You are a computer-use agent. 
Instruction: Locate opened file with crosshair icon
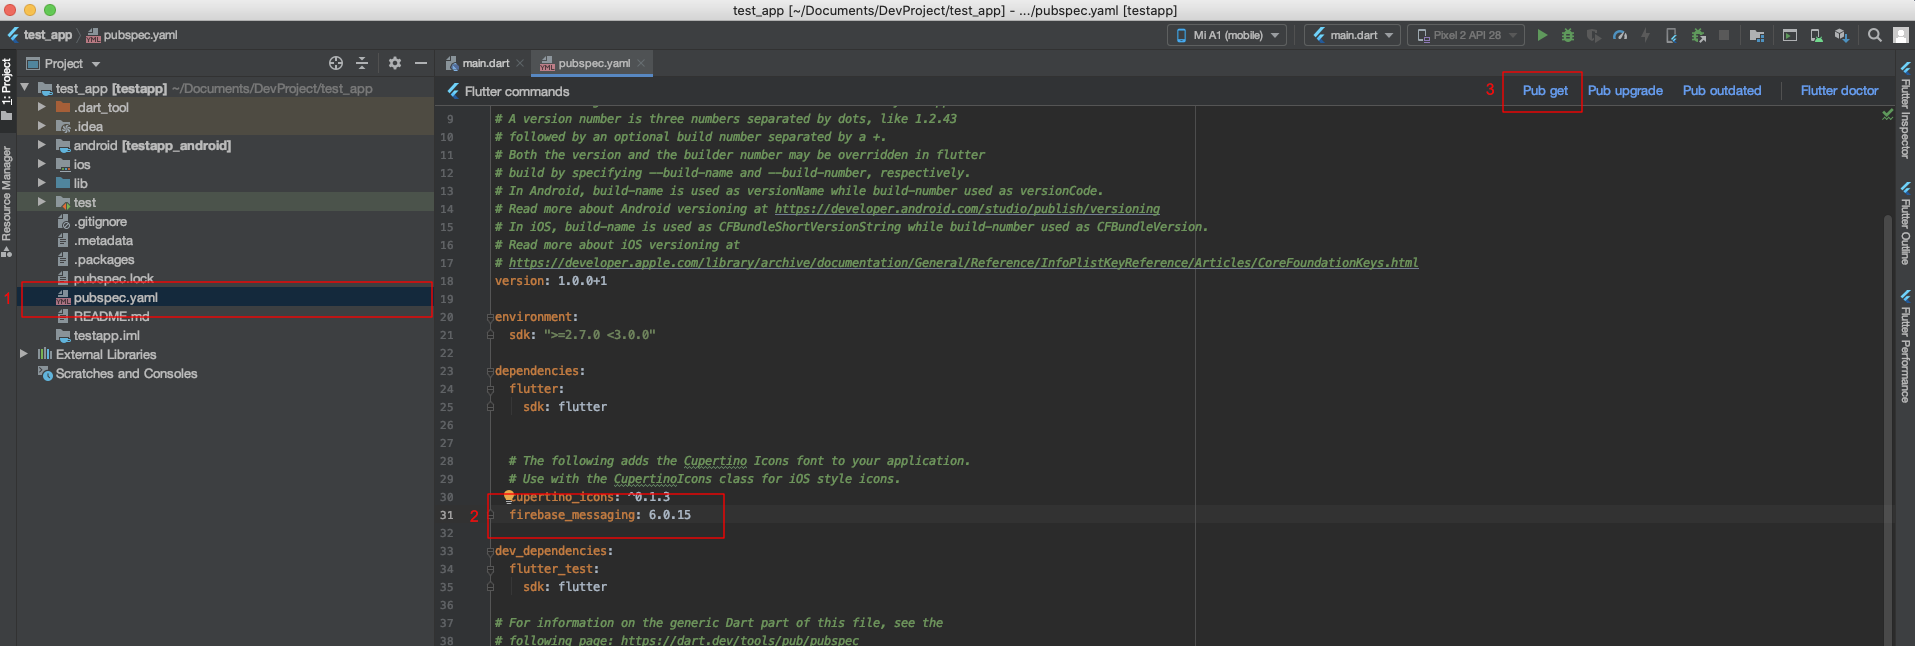tap(336, 63)
